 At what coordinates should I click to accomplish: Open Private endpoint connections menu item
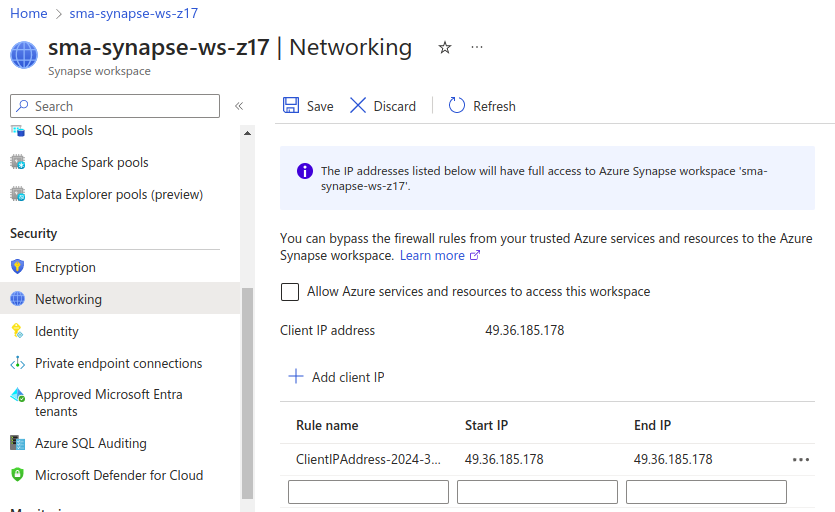click(x=118, y=363)
